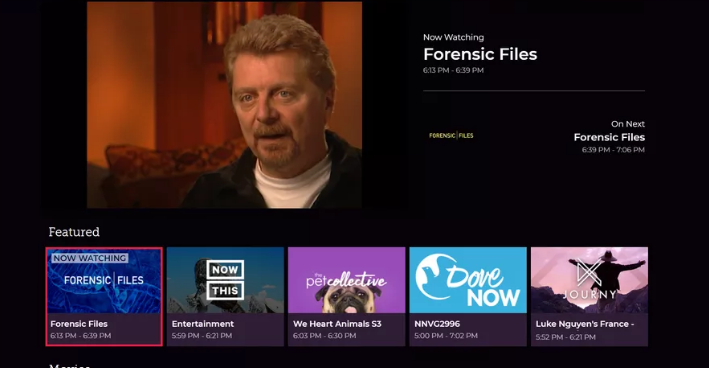Click 'NNVG2996' program title
Viewport: 709px width, 368px height.
pos(437,324)
